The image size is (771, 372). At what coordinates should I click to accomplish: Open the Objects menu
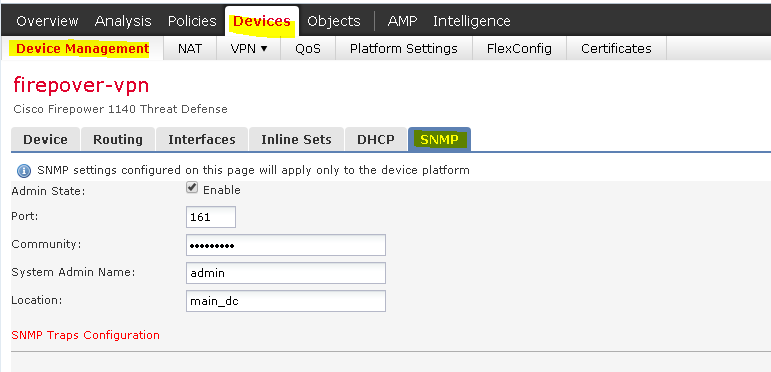click(x=333, y=21)
